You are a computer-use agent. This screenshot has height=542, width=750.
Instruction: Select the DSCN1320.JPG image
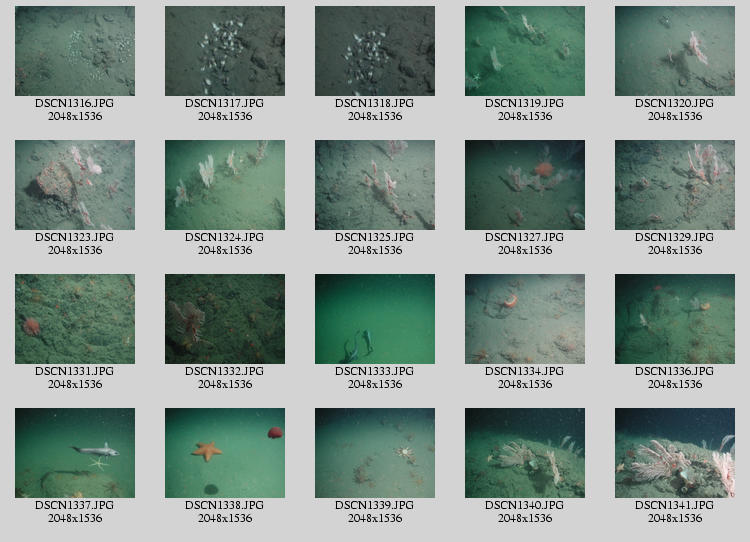click(x=675, y=51)
